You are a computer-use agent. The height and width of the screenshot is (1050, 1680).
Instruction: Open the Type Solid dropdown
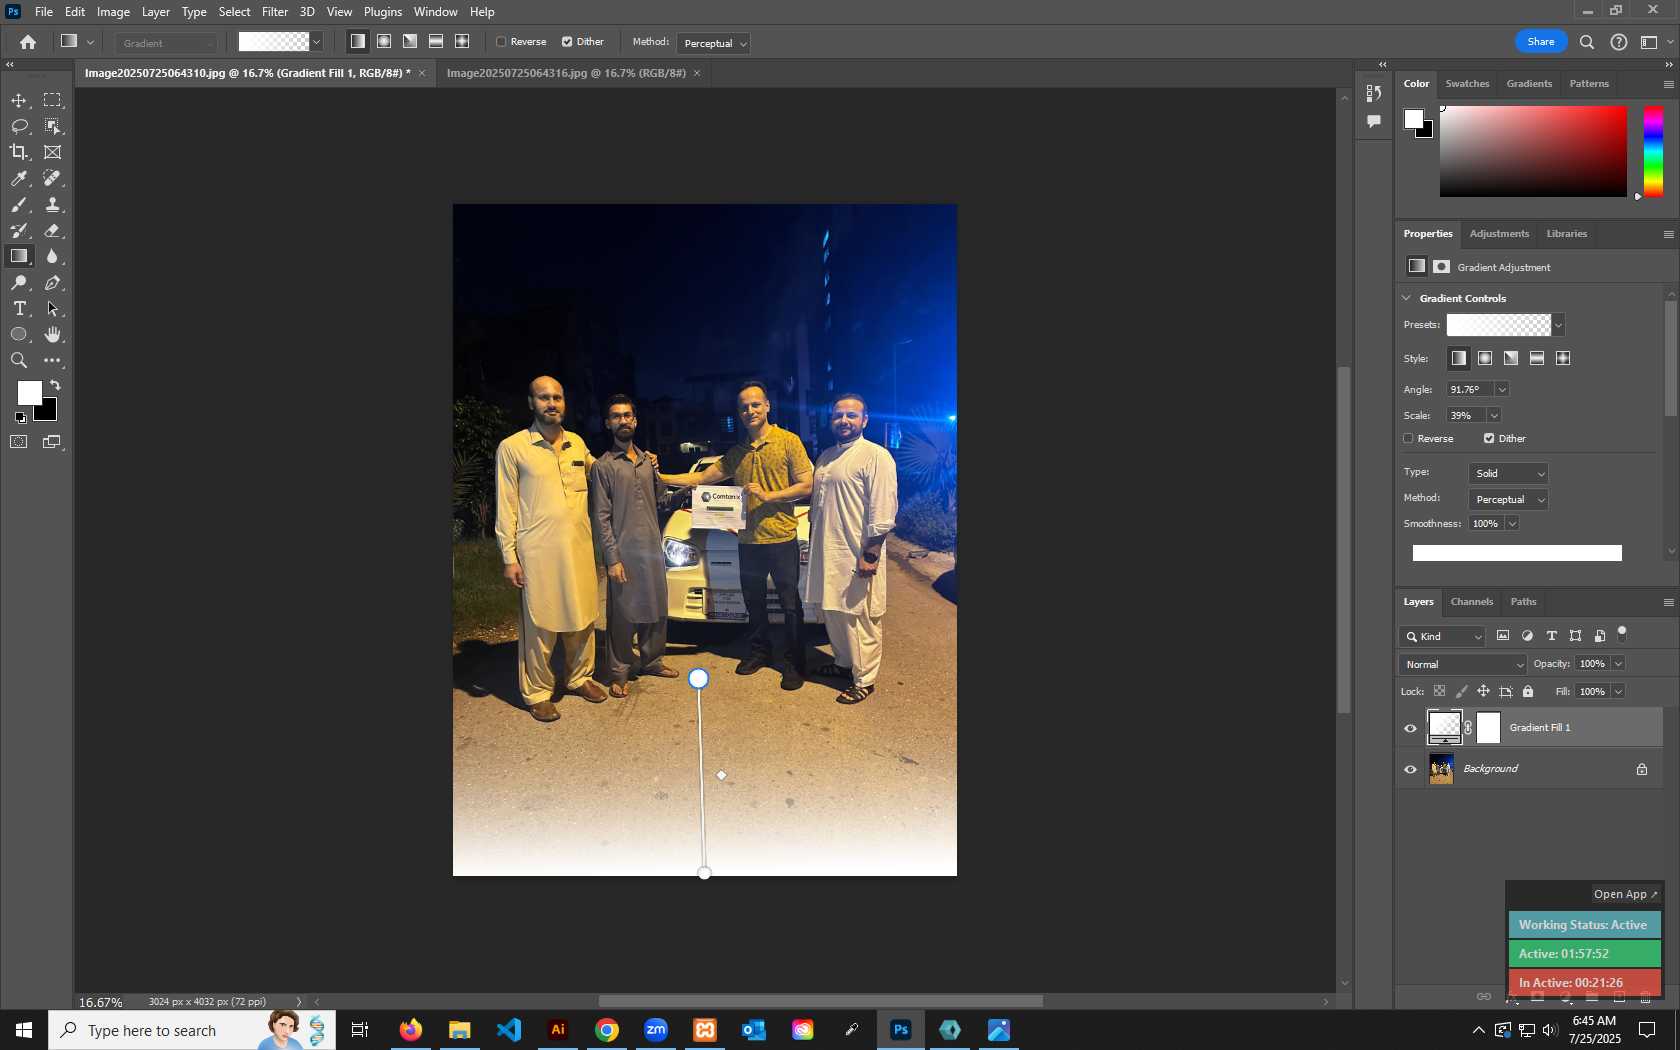[x=1509, y=474]
